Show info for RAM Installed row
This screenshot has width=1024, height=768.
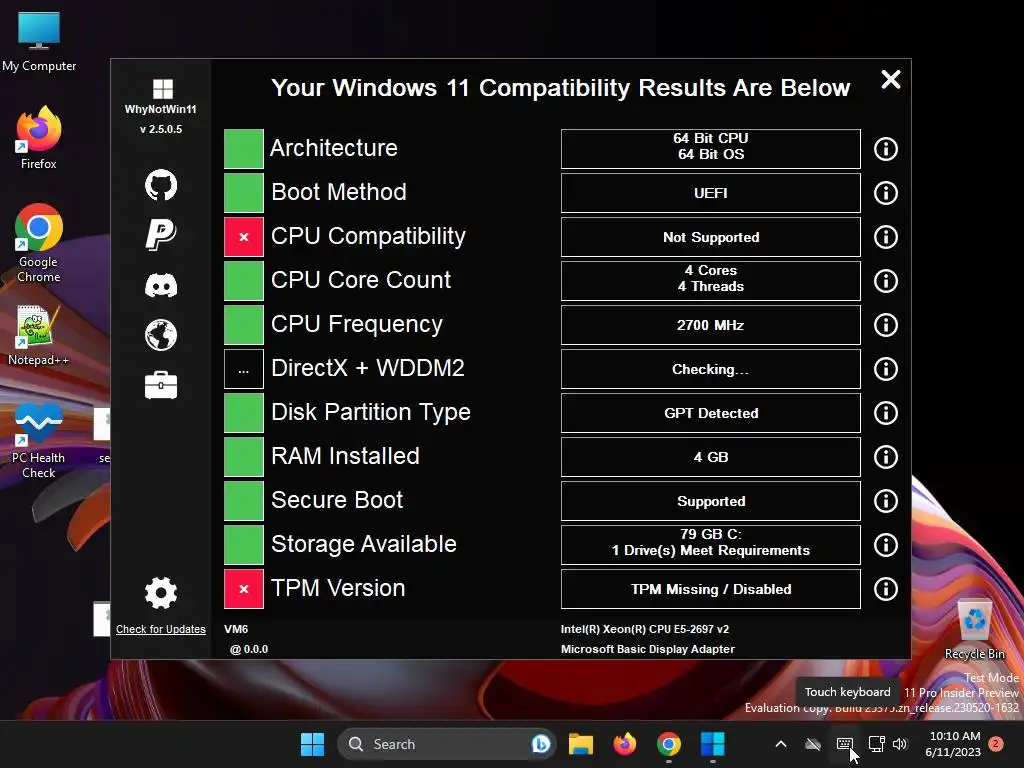[886, 456]
